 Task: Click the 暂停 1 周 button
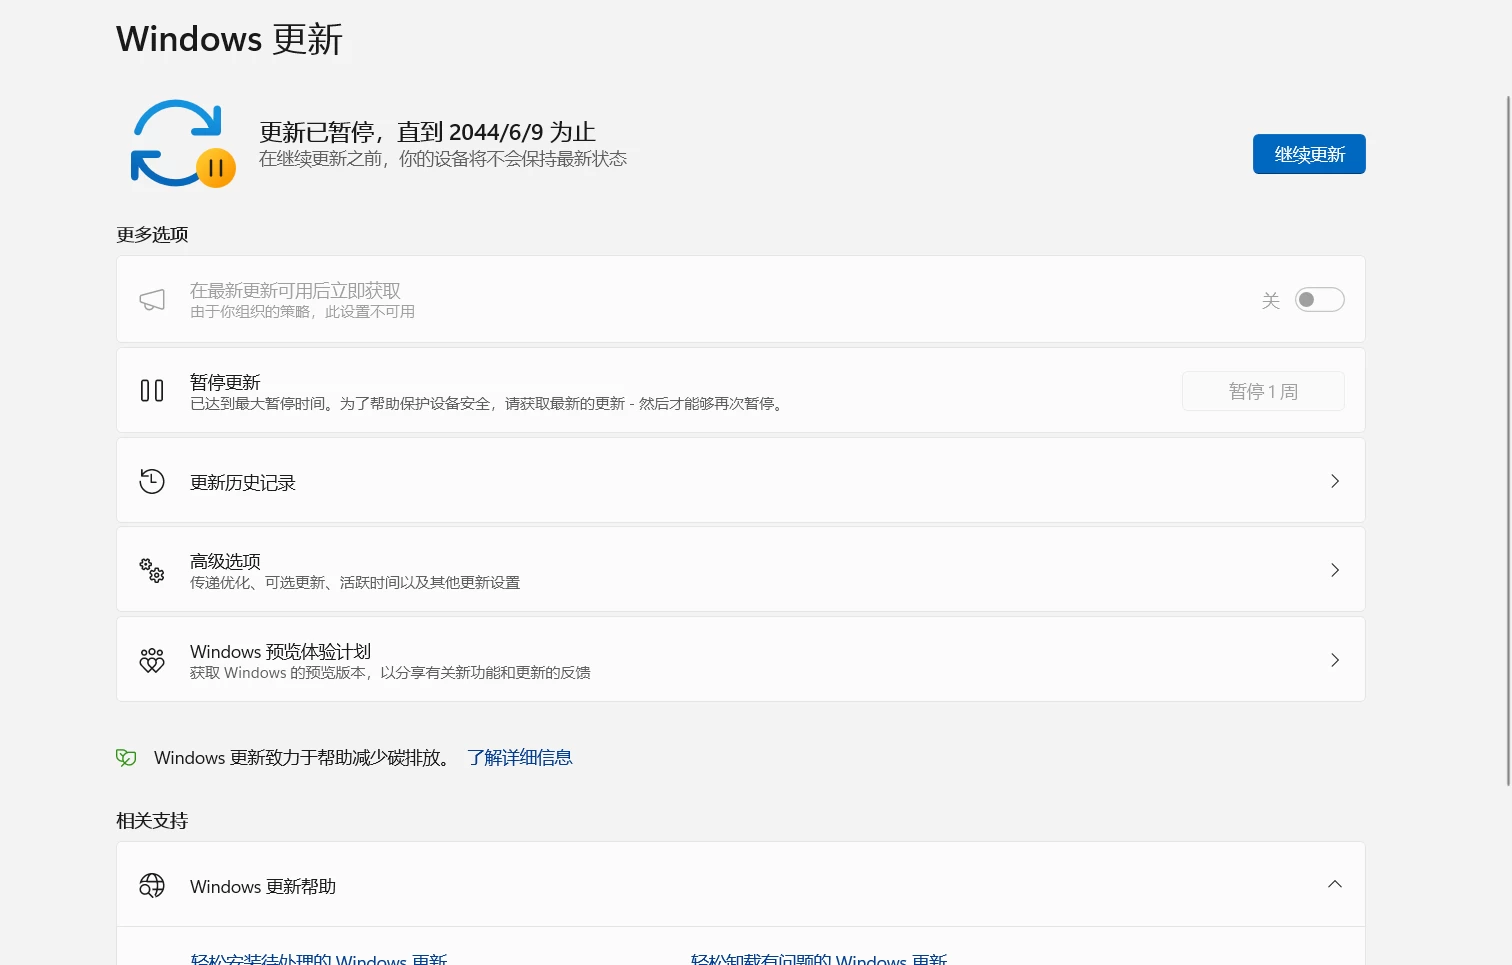(x=1263, y=391)
